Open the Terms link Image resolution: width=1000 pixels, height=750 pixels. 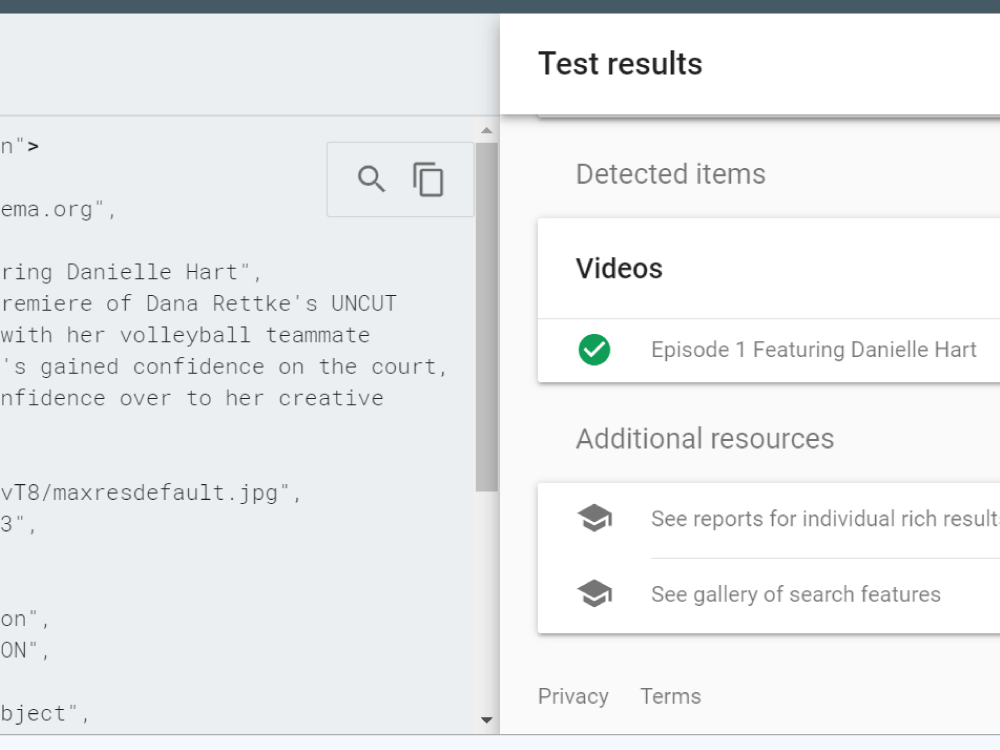click(x=670, y=696)
